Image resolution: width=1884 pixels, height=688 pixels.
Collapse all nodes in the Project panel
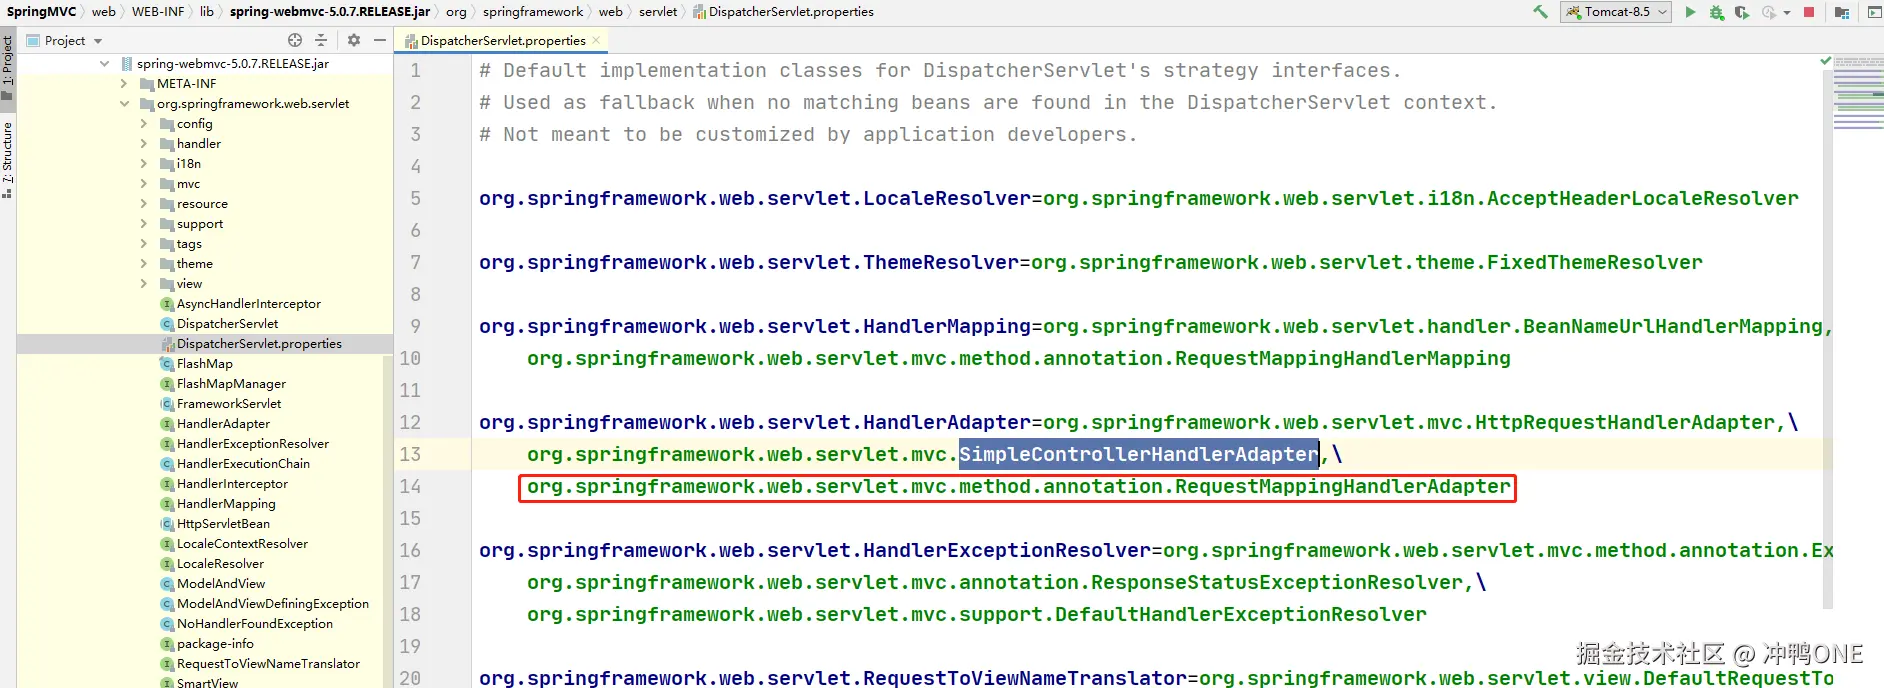(x=321, y=40)
